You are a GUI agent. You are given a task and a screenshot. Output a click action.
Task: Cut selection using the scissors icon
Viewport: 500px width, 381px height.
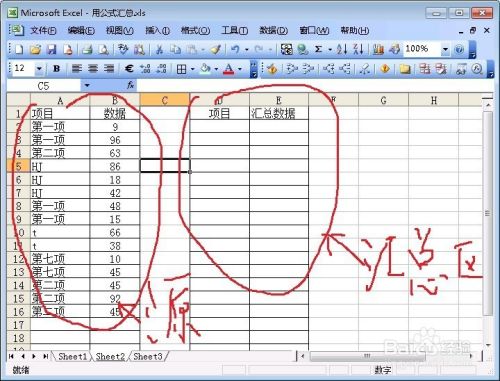coord(159,50)
